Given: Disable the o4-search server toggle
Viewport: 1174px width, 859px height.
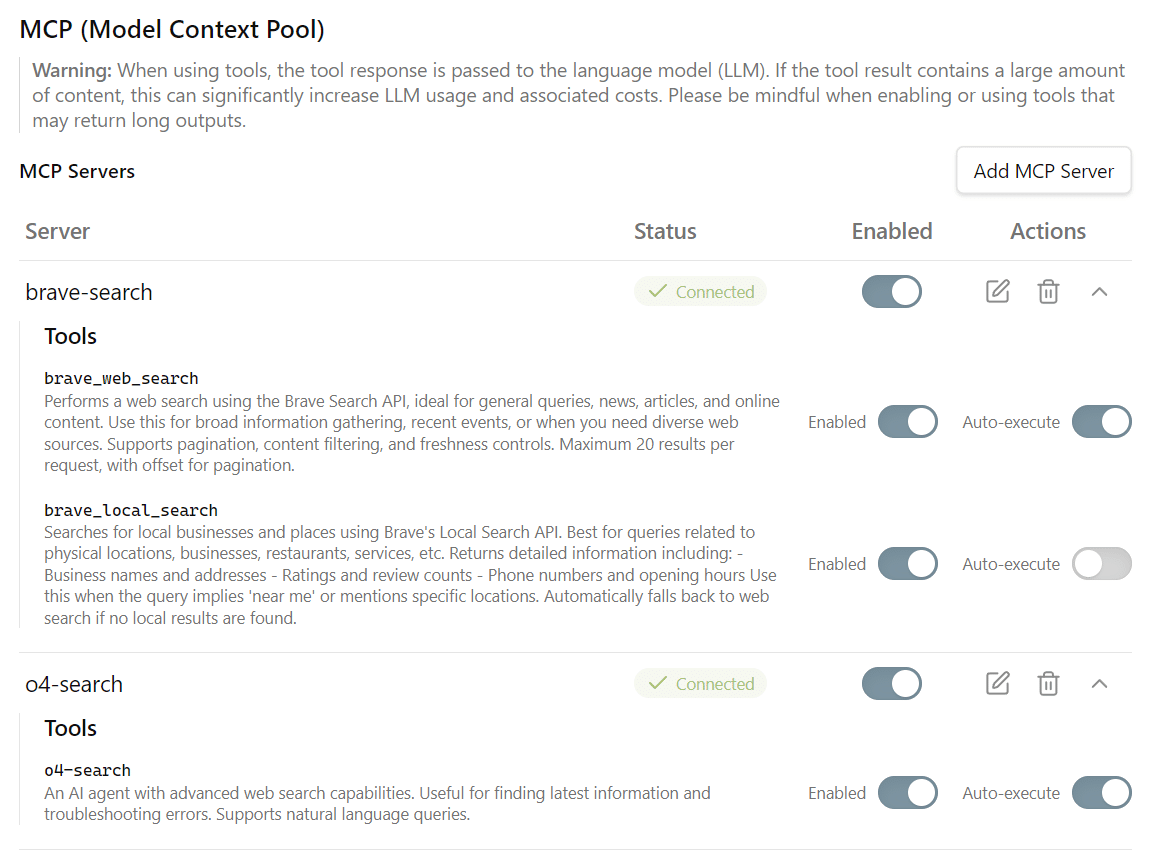Looking at the screenshot, I should 891,684.
